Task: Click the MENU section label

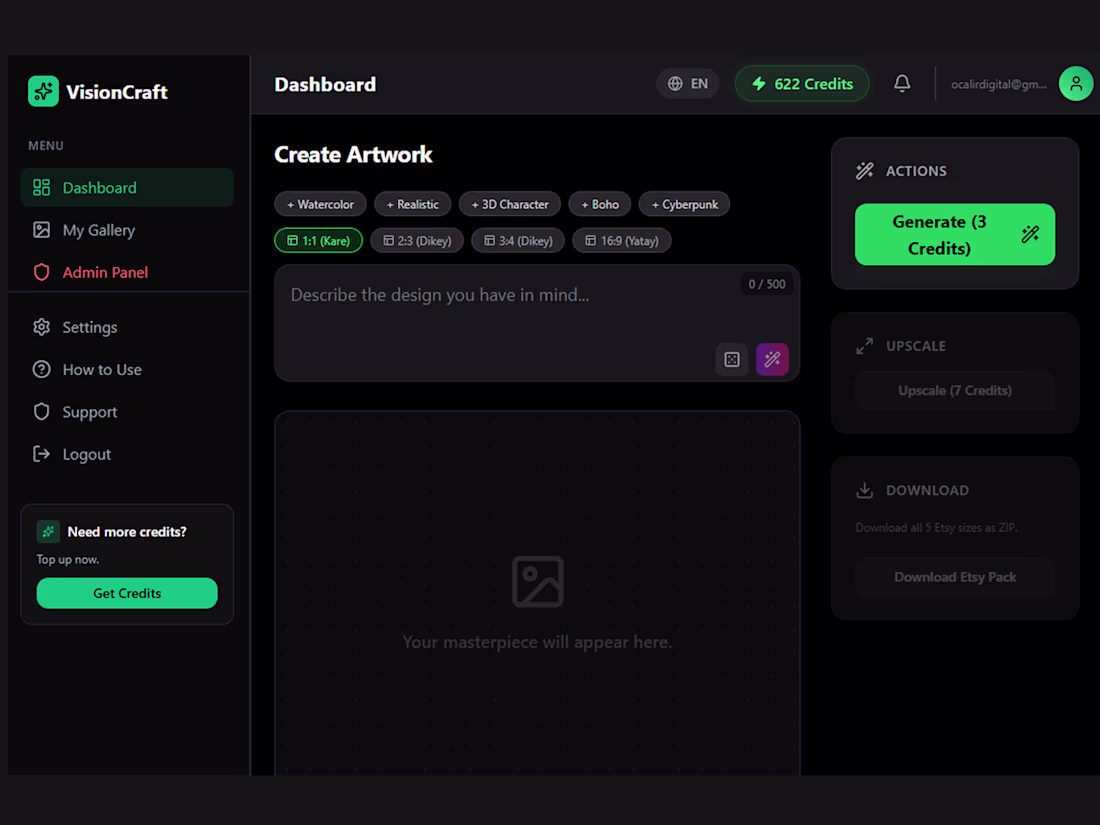Action: (46, 145)
